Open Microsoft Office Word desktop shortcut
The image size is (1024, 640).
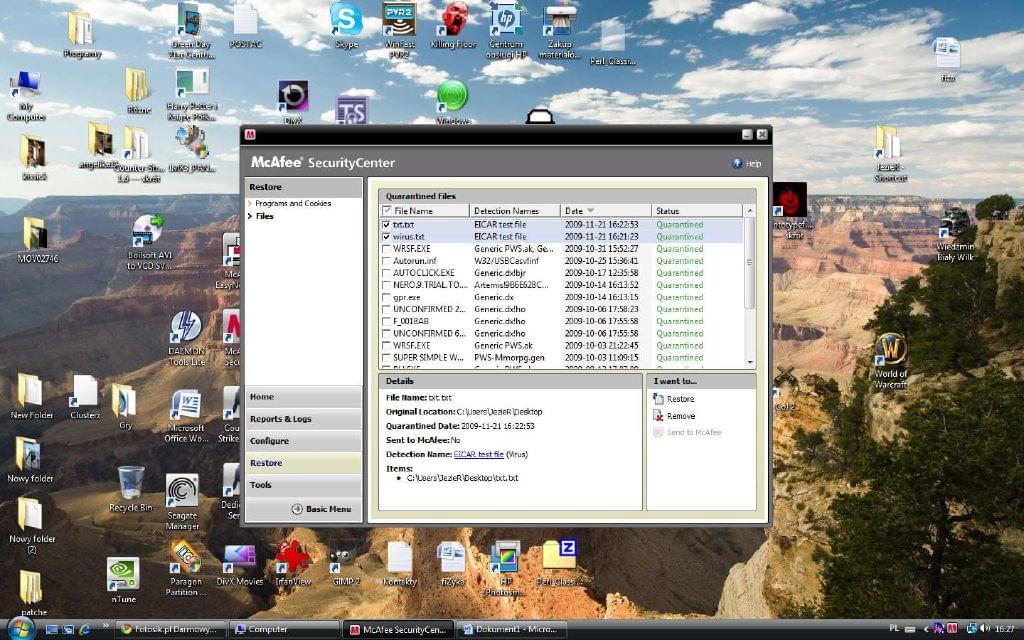185,416
